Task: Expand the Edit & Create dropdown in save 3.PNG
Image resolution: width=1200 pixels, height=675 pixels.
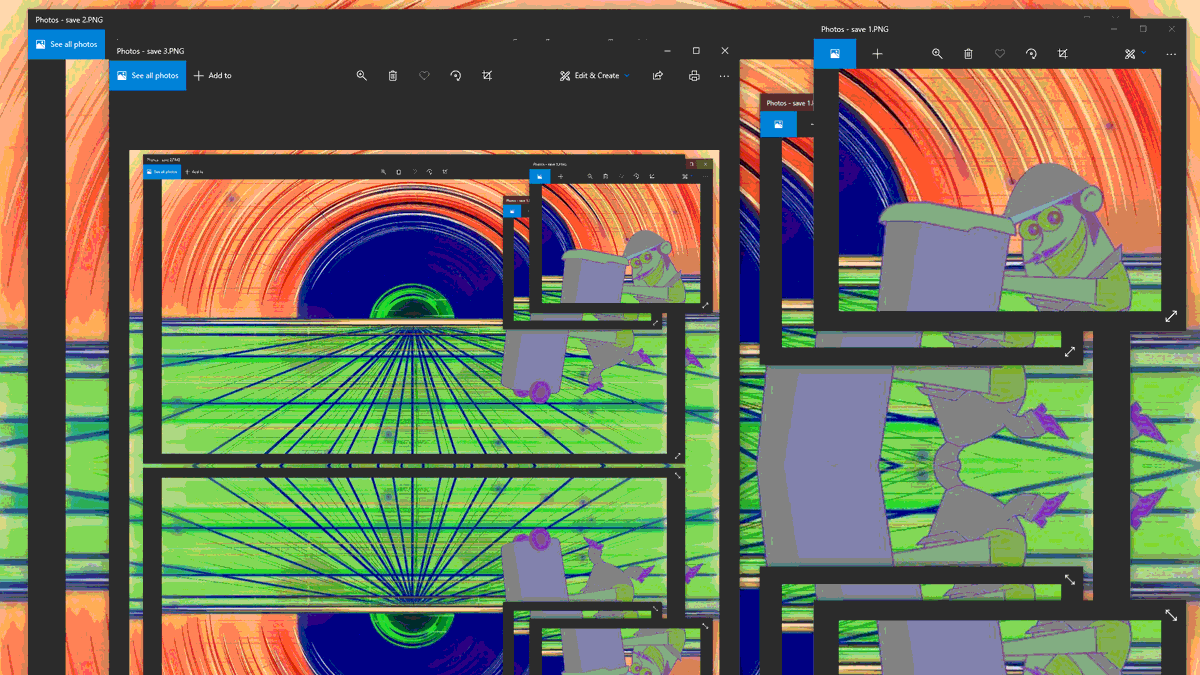Action: point(595,75)
